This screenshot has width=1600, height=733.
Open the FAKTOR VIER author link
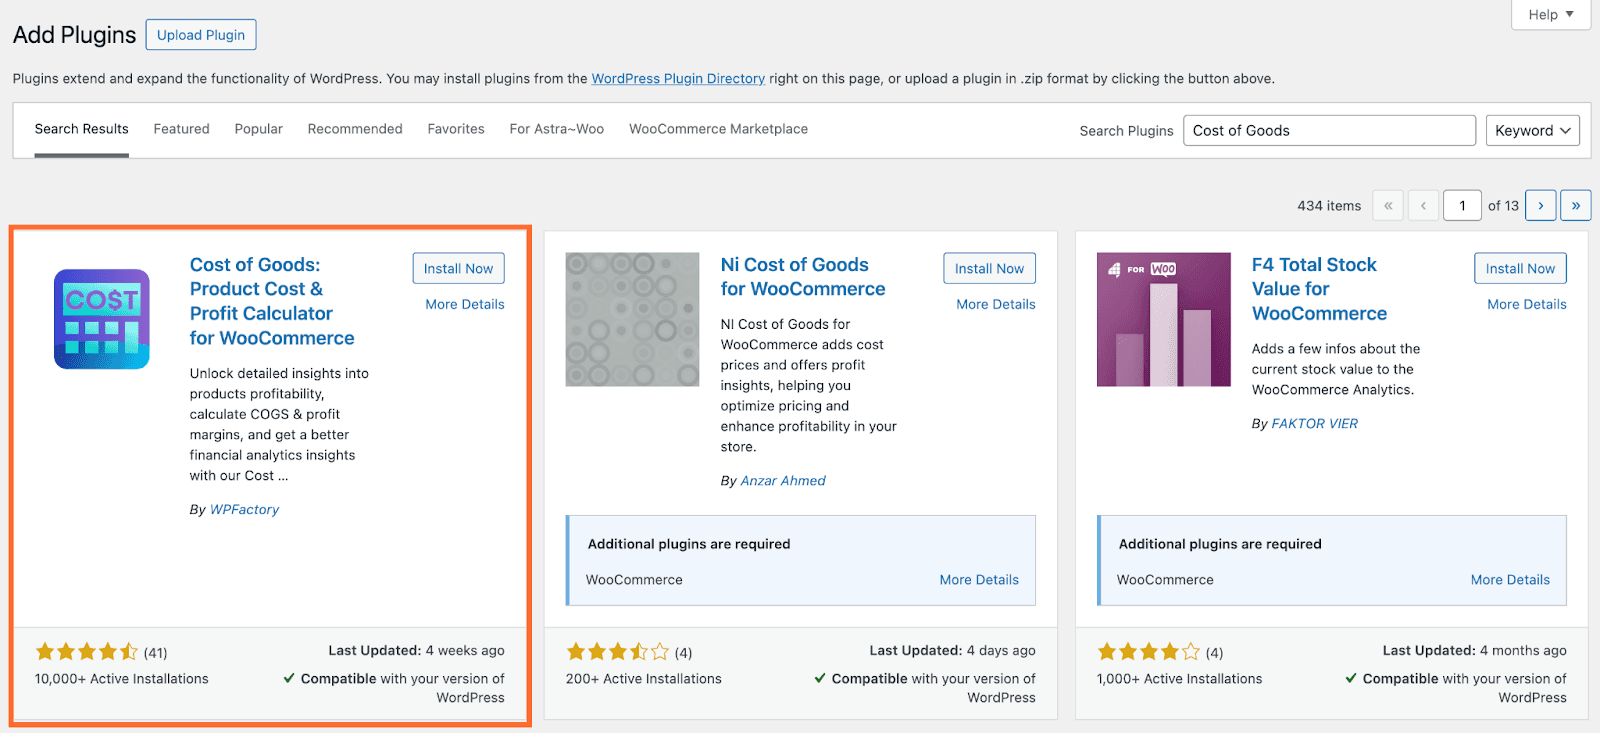click(x=1315, y=424)
